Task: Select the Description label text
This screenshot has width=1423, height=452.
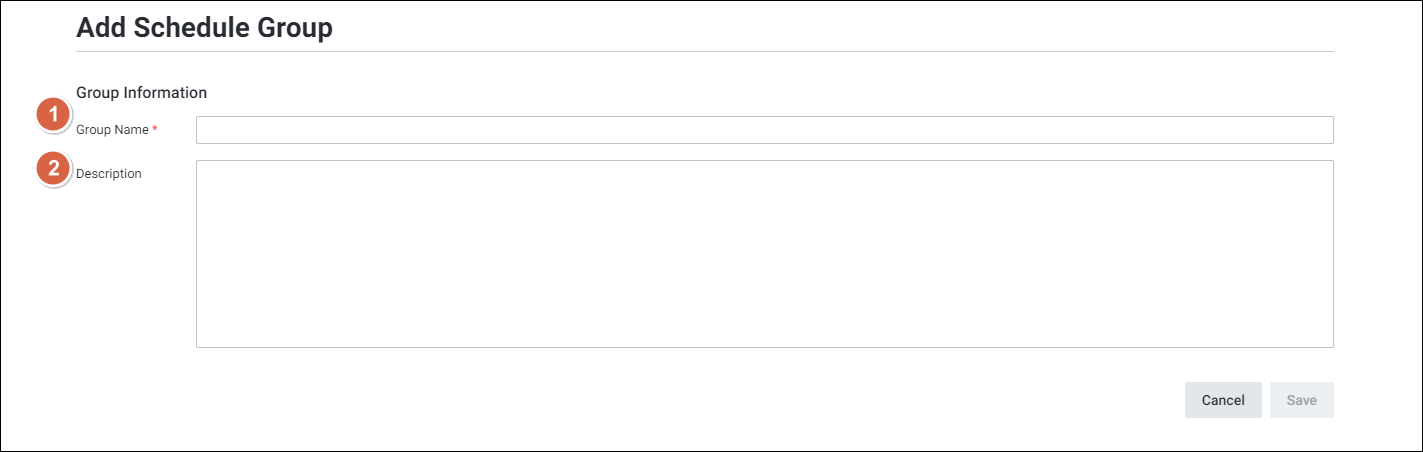Action: tap(109, 174)
